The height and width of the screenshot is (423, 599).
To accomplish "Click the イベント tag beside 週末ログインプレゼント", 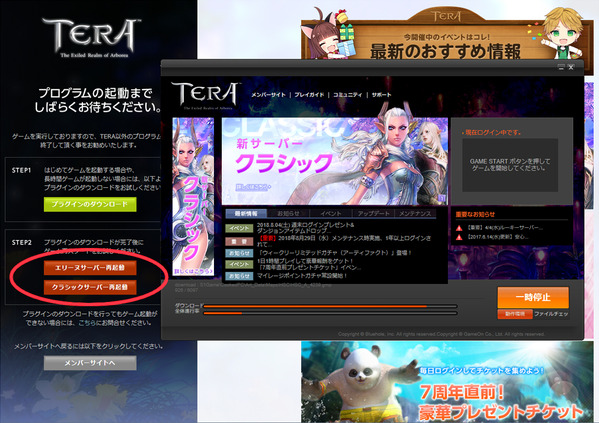I will (239, 229).
